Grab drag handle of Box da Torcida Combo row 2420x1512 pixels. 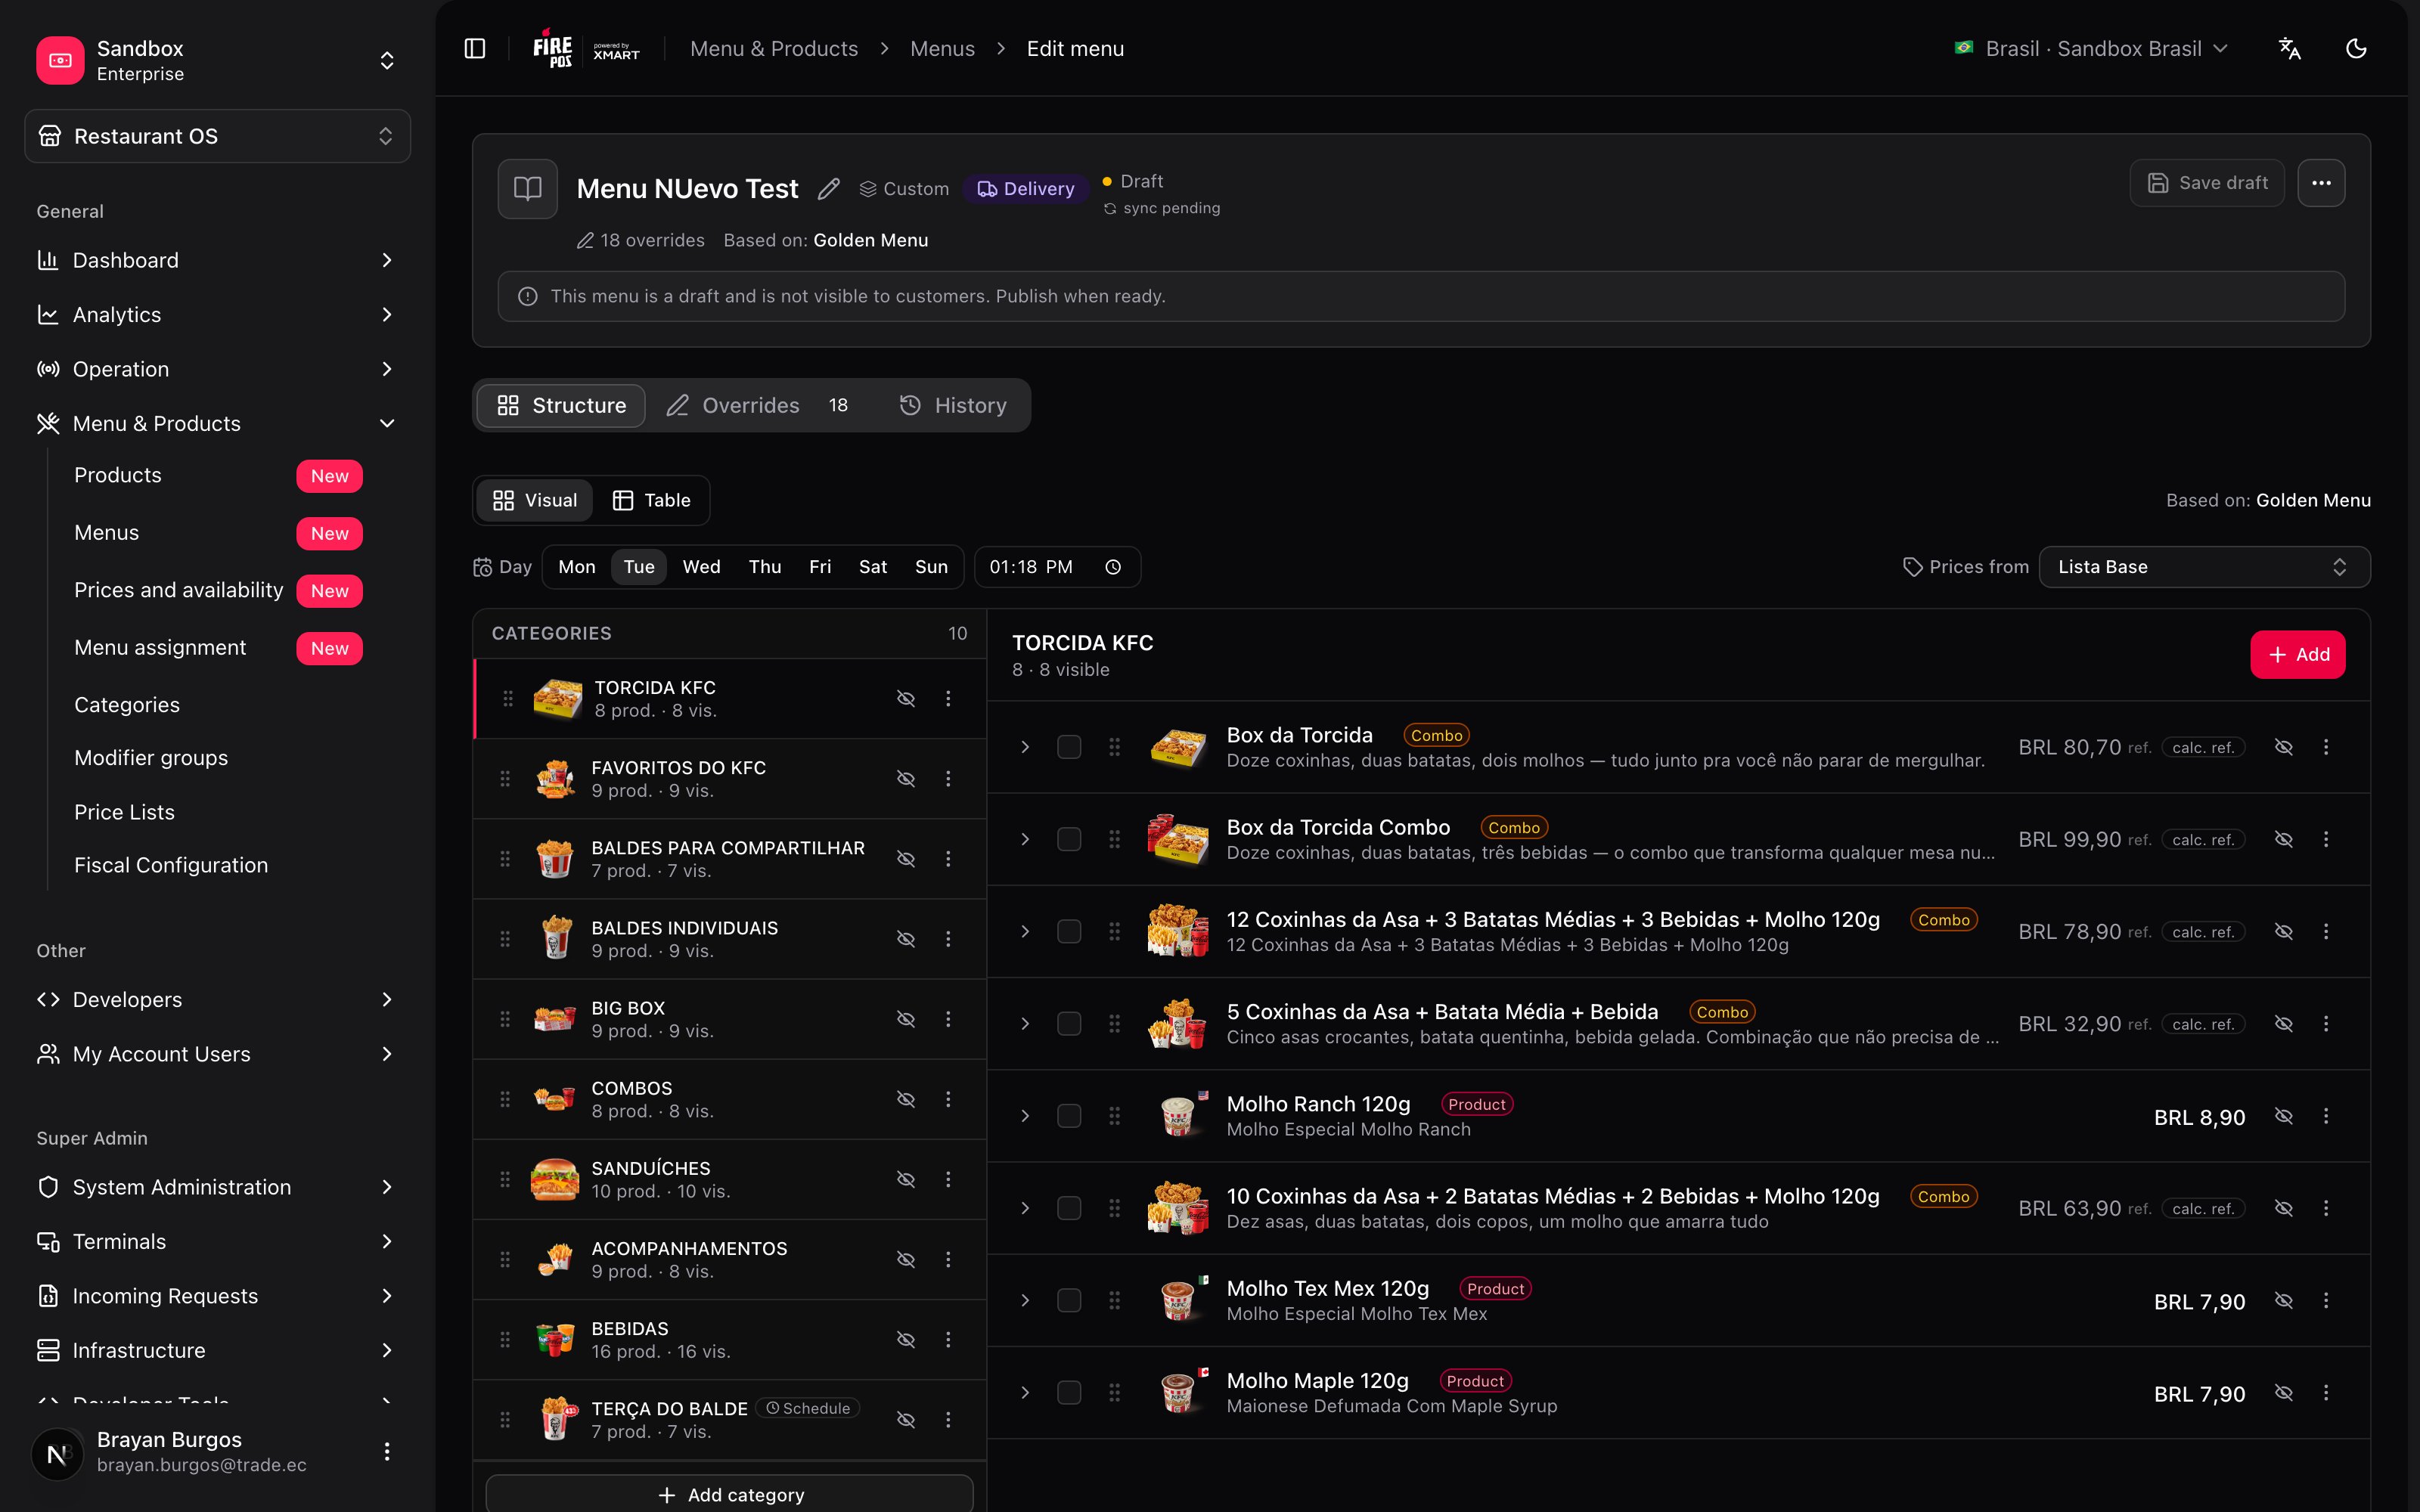click(x=1114, y=839)
